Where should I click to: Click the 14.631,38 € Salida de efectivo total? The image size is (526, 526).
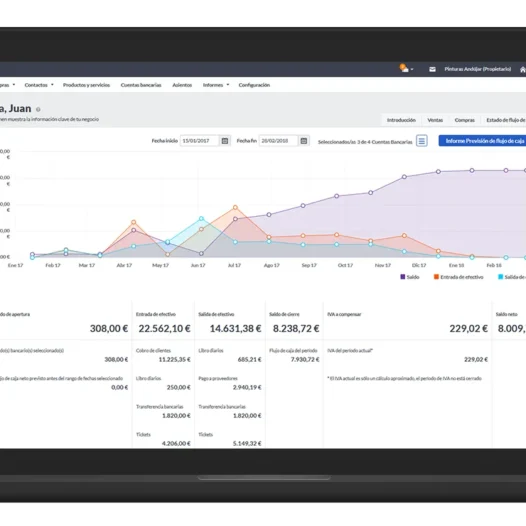pos(235,328)
